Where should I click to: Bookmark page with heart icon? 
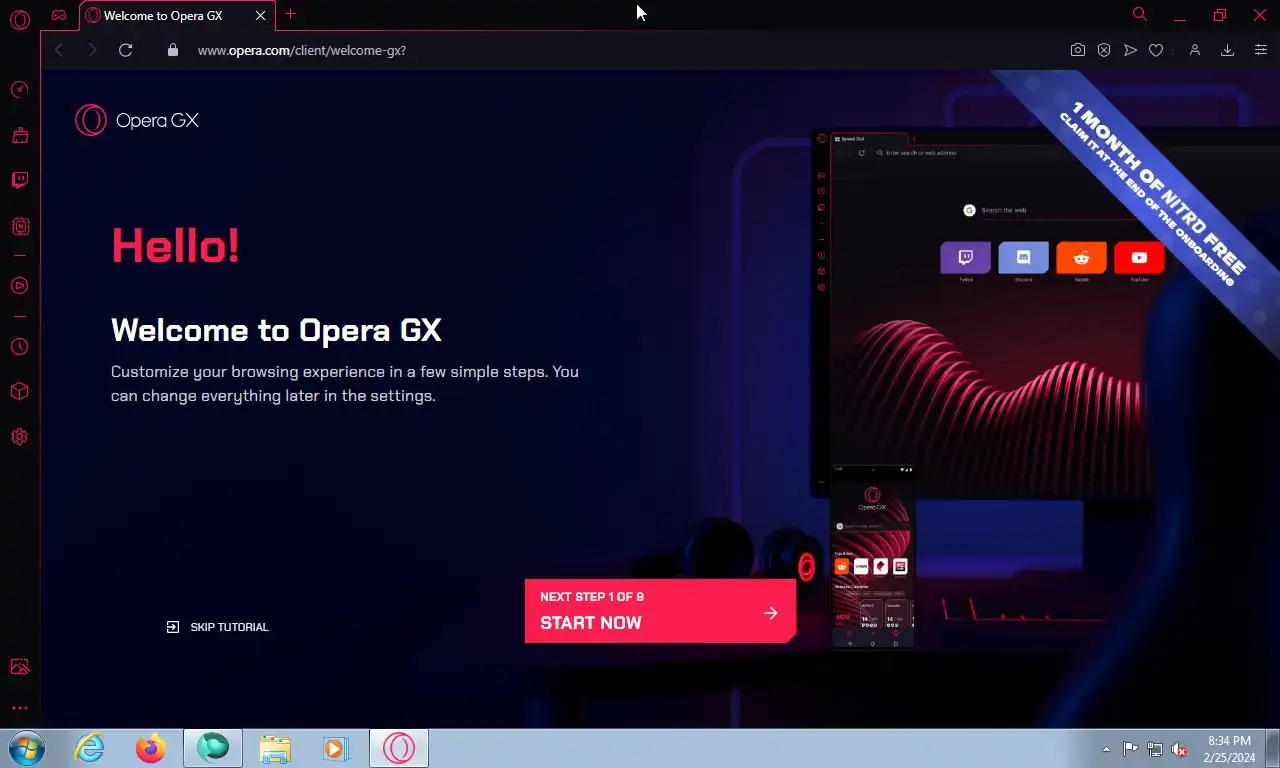point(1156,50)
